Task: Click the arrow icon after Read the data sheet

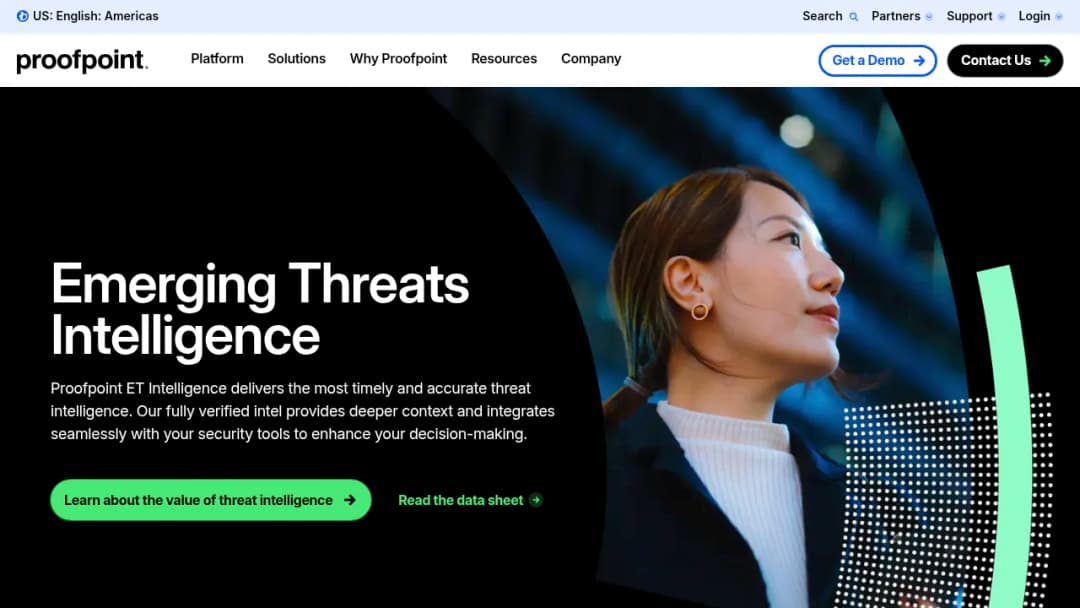Action: pyautogui.click(x=536, y=500)
